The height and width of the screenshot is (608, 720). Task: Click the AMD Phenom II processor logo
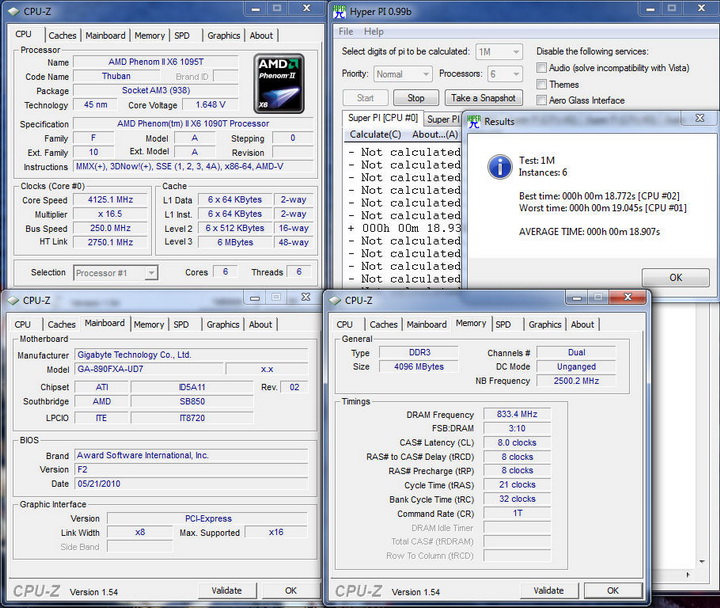coord(279,83)
